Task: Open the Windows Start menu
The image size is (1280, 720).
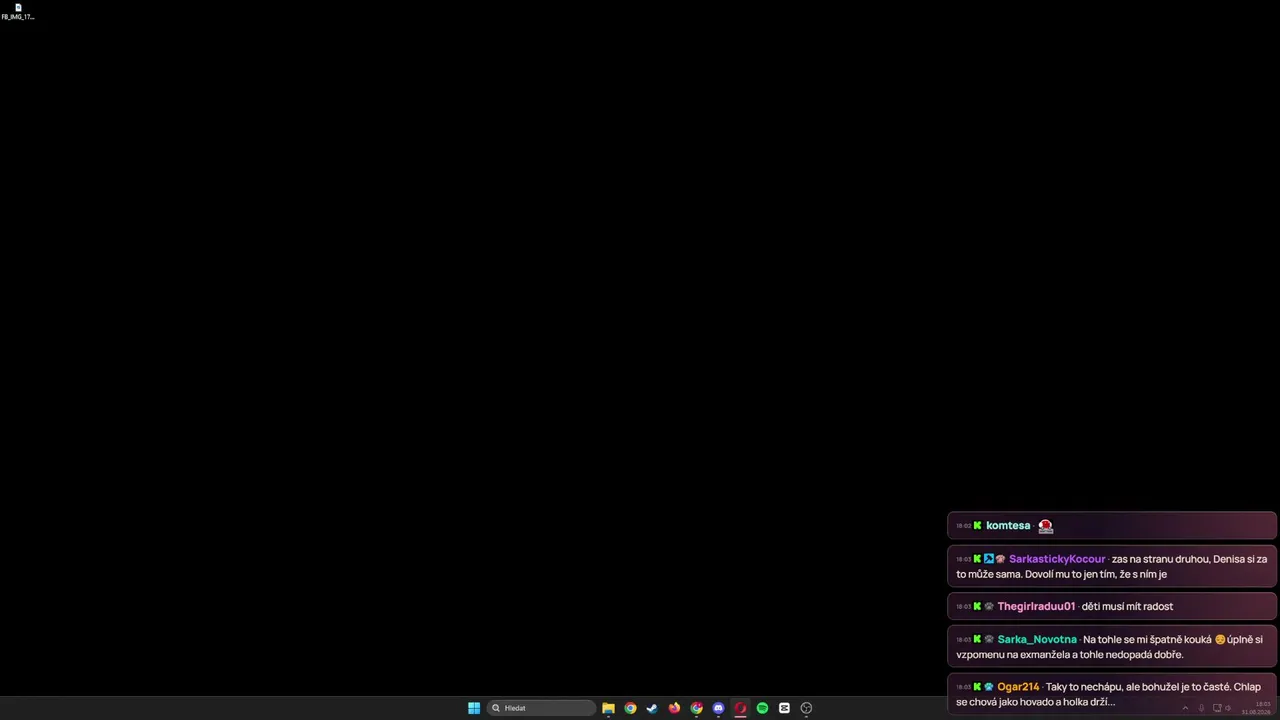Action: pyautogui.click(x=474, y=708)
